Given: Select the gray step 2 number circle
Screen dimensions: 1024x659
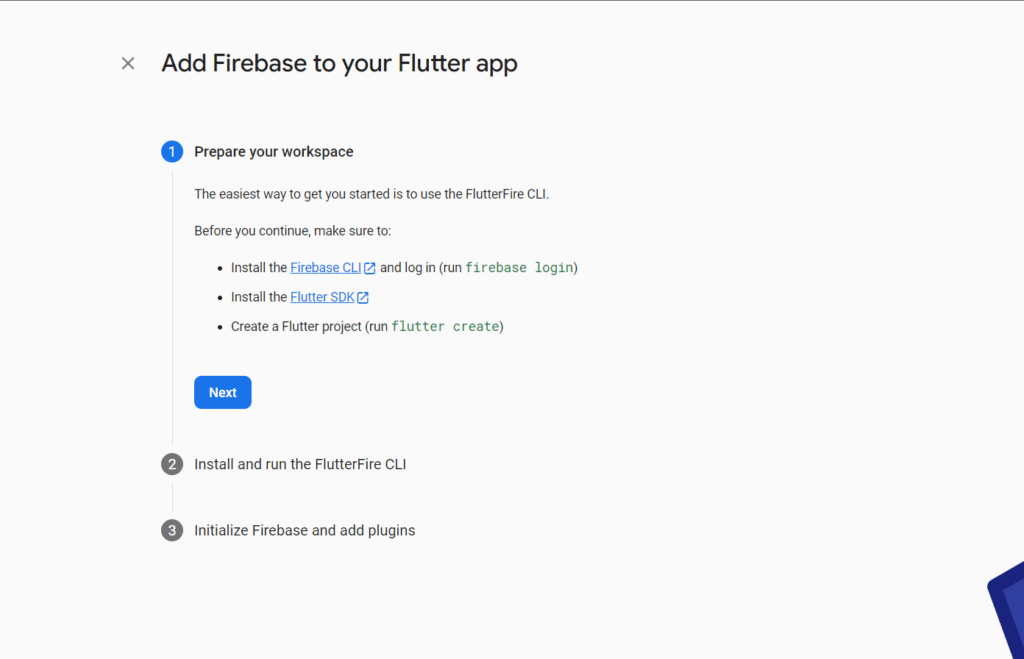Looking at the screenshot, I should pos(172,464).
